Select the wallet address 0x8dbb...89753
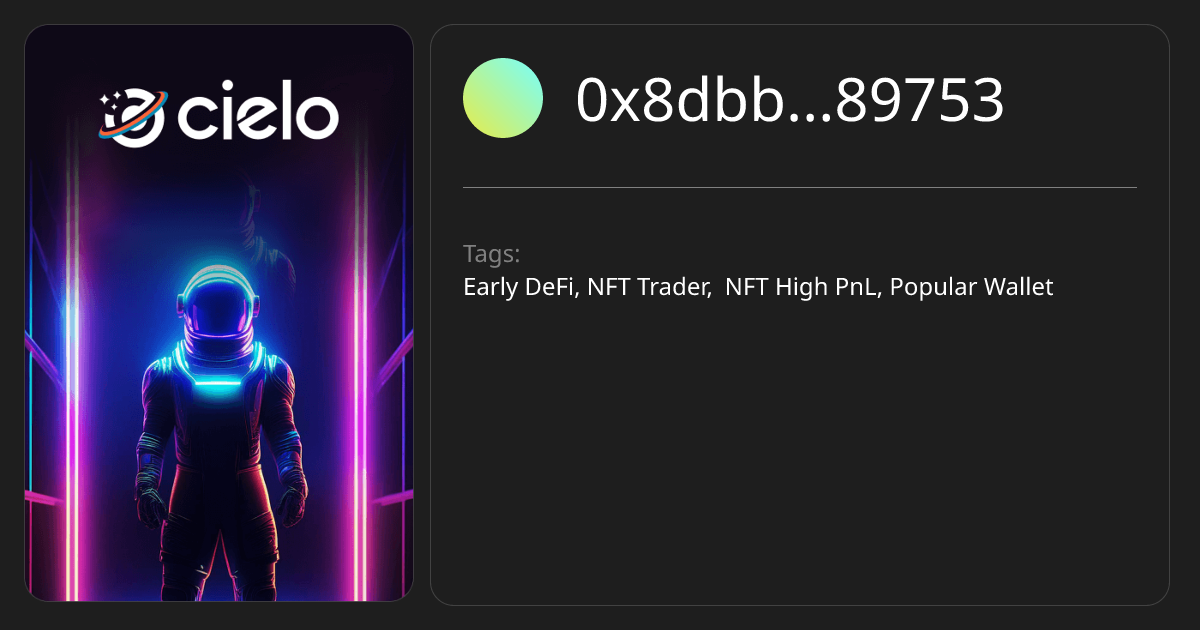Screen dimensions: 1200x630 pyautogui.click(x=789, y=100)
